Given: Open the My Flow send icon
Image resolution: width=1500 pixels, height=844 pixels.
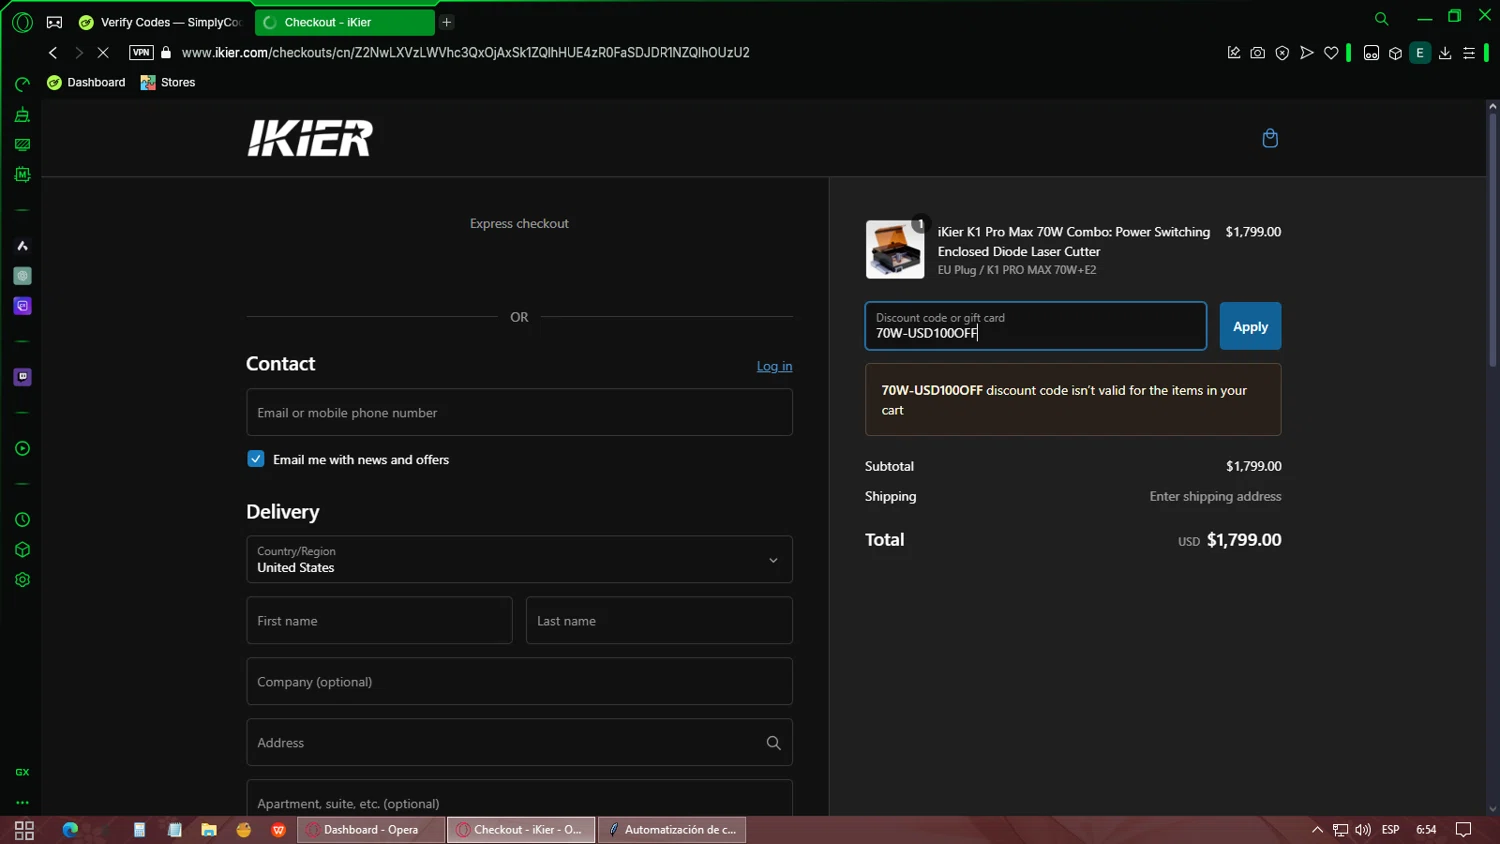Looking at the screenshot, I should (1306, 53).
